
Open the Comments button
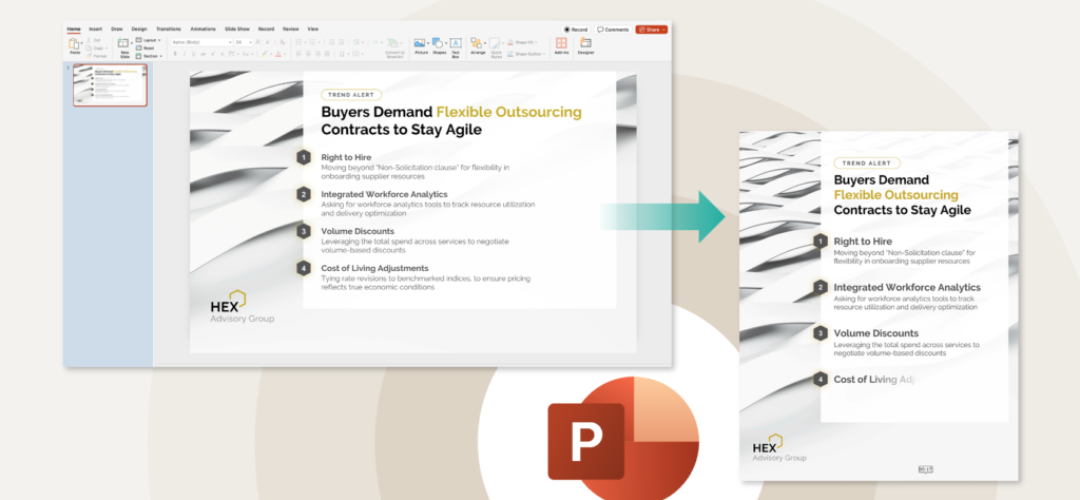[x=614, y=29]
